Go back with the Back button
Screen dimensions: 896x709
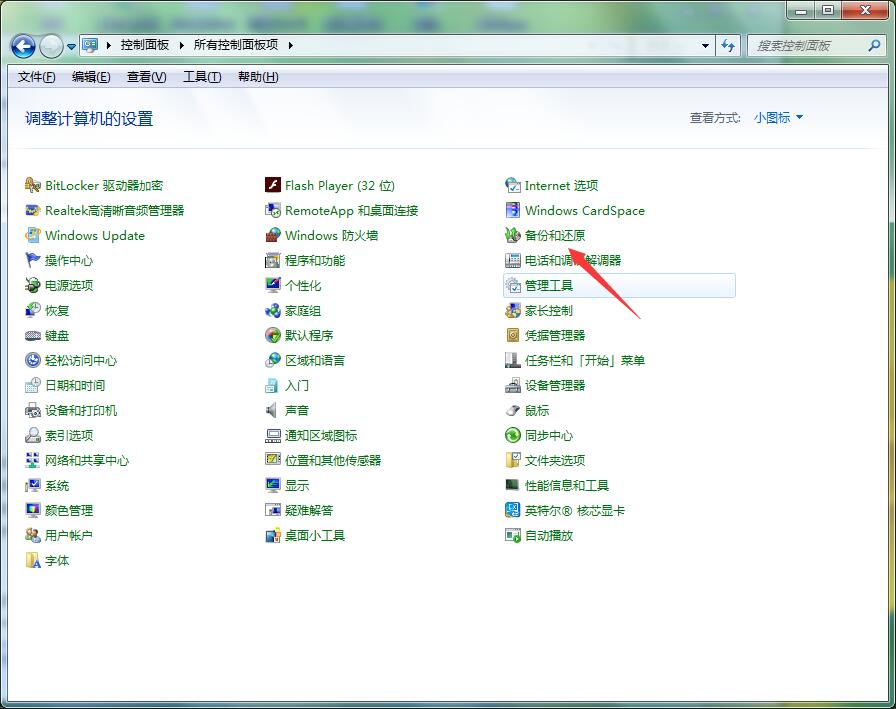tap(23, 46)
